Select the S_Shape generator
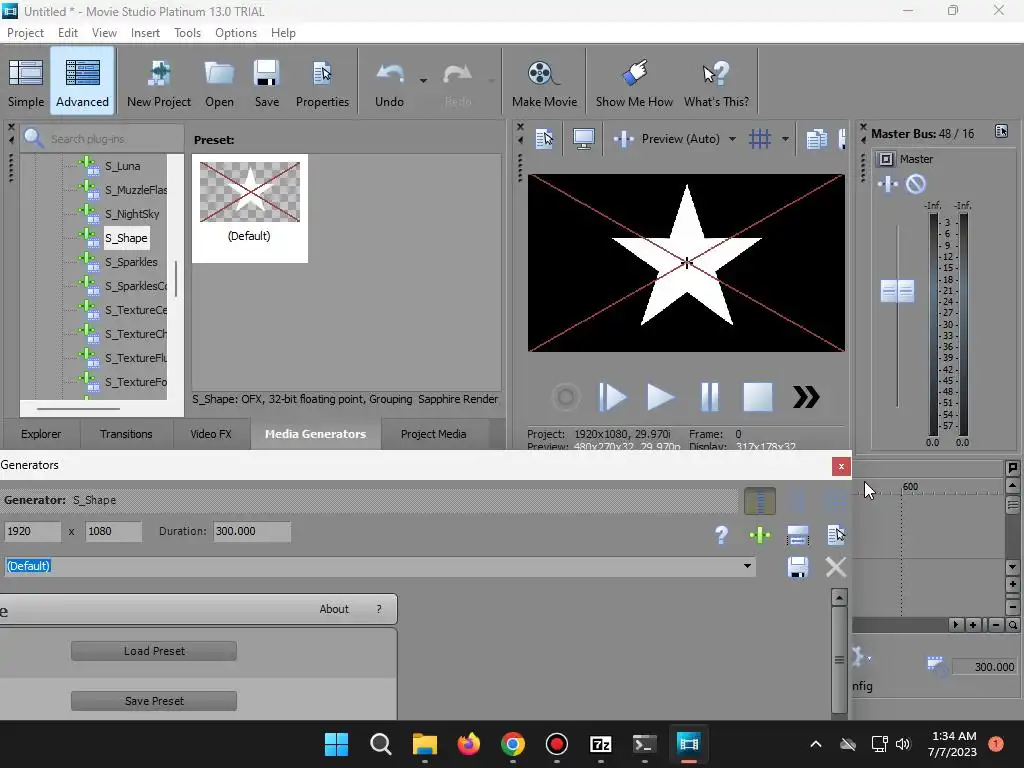This screenshot has width=1024, height=768. click(126, 238)
